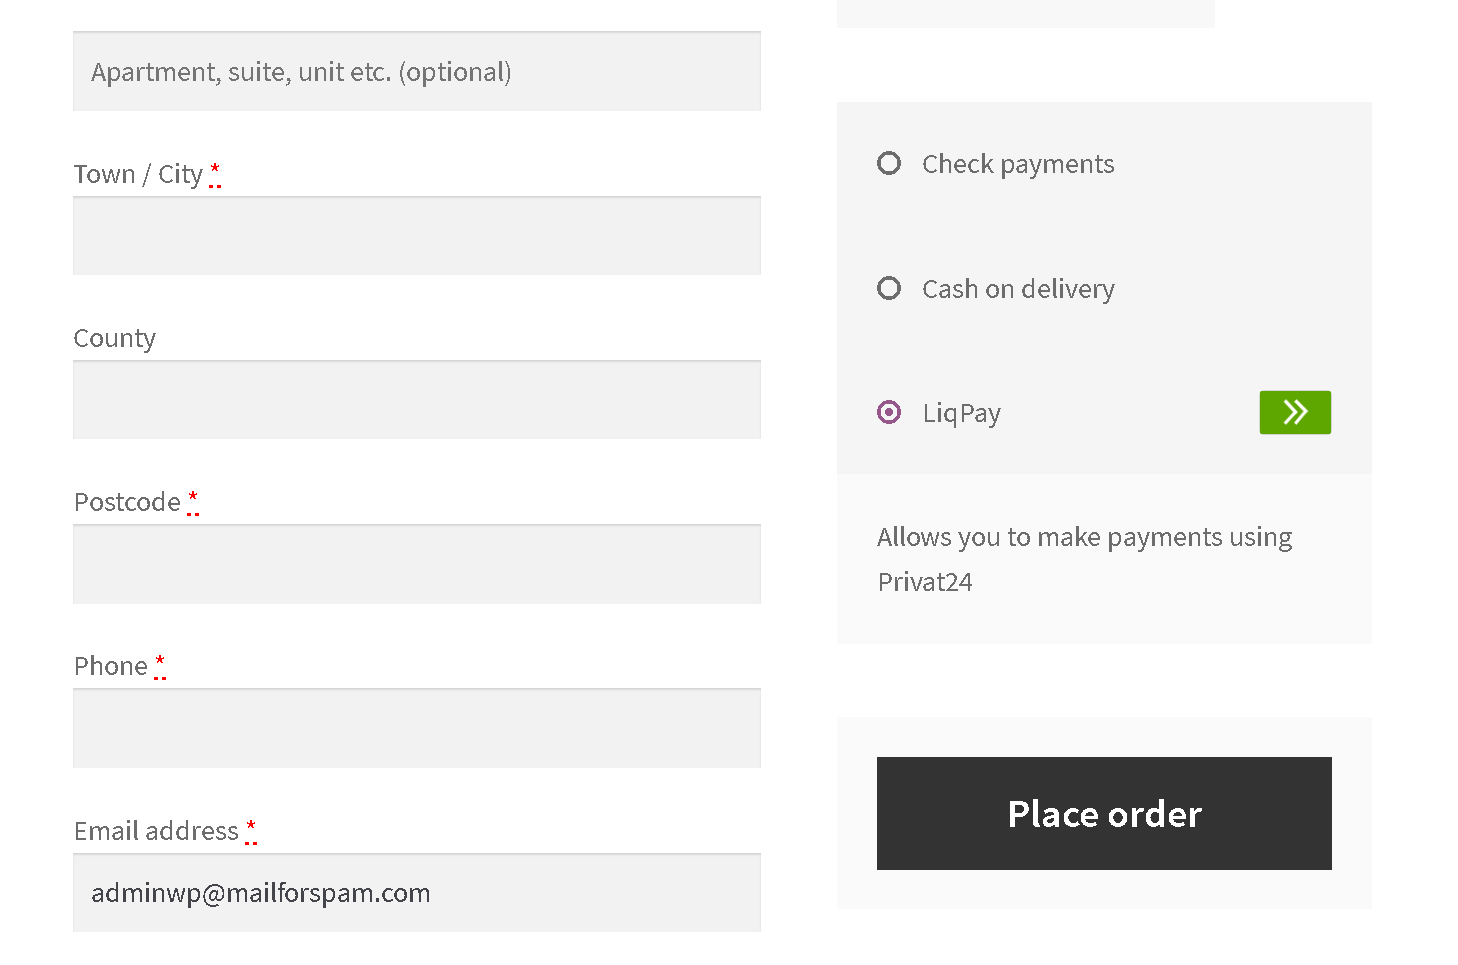Select the Check payments radio button
The height and width of the screenshot is (965, 1458).
click(889, 163)
